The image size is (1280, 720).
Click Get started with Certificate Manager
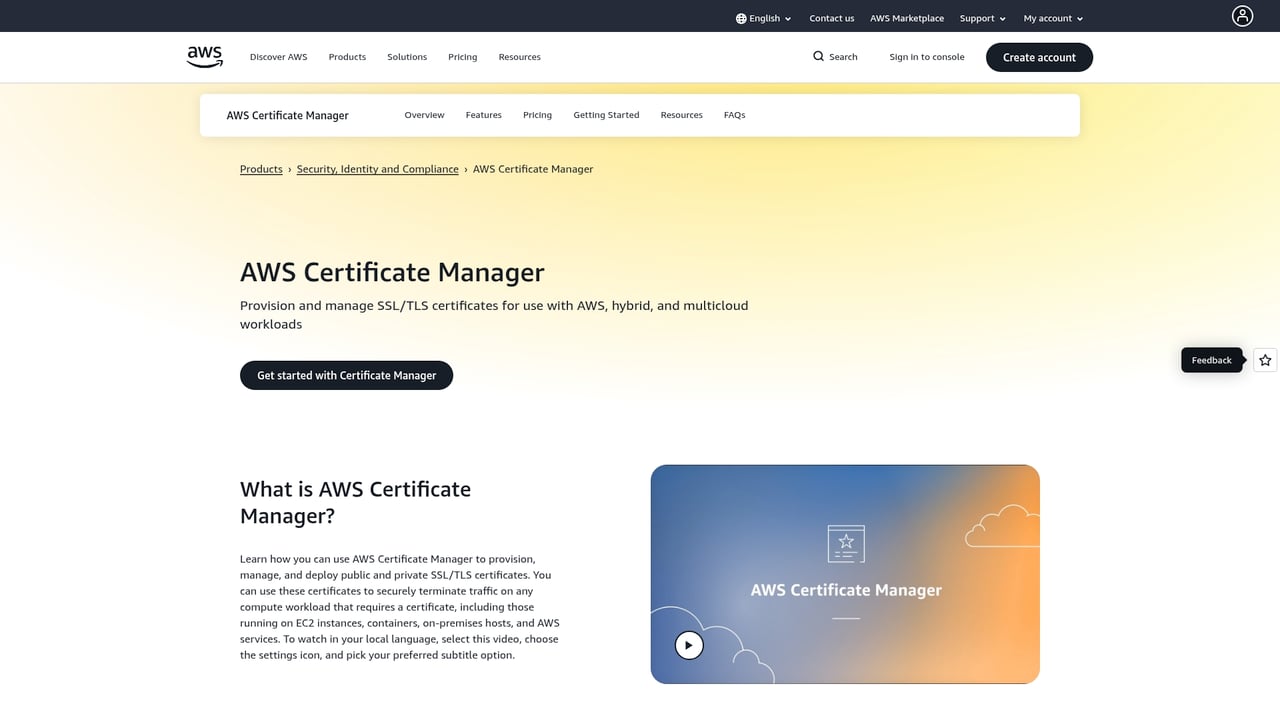tap(346, 375)
